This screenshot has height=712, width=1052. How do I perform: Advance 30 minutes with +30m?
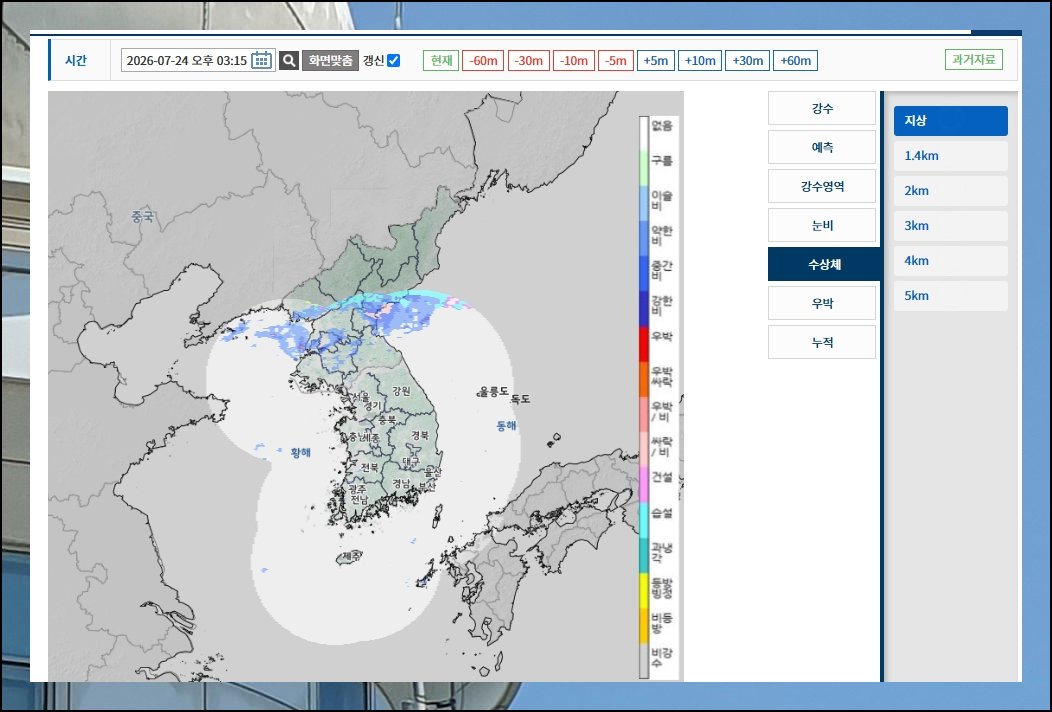(x=747, y=60)
